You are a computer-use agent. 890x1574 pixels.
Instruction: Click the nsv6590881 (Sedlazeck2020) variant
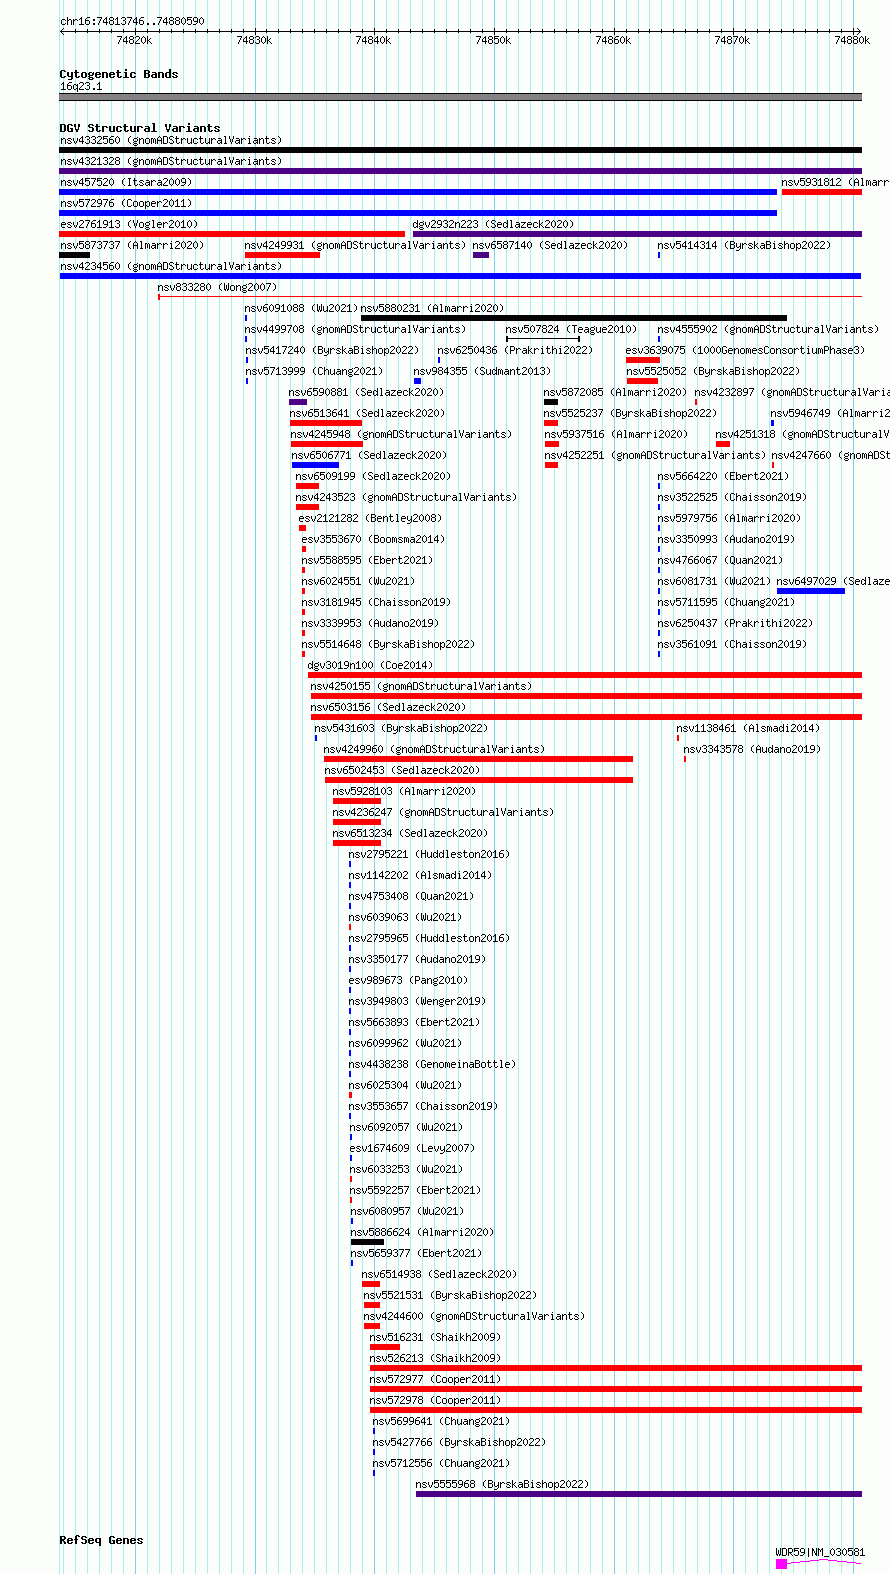click(x=298, y=402)
